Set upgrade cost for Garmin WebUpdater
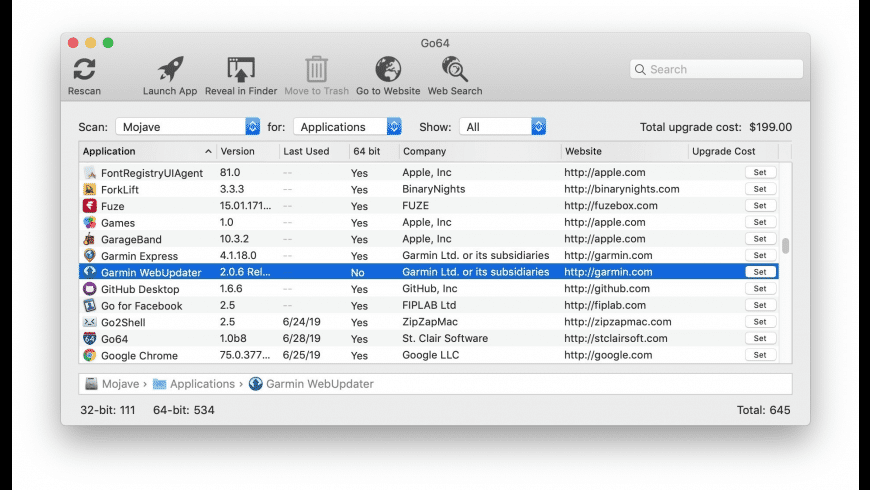 pyautogui.click(x=760, y=272)
